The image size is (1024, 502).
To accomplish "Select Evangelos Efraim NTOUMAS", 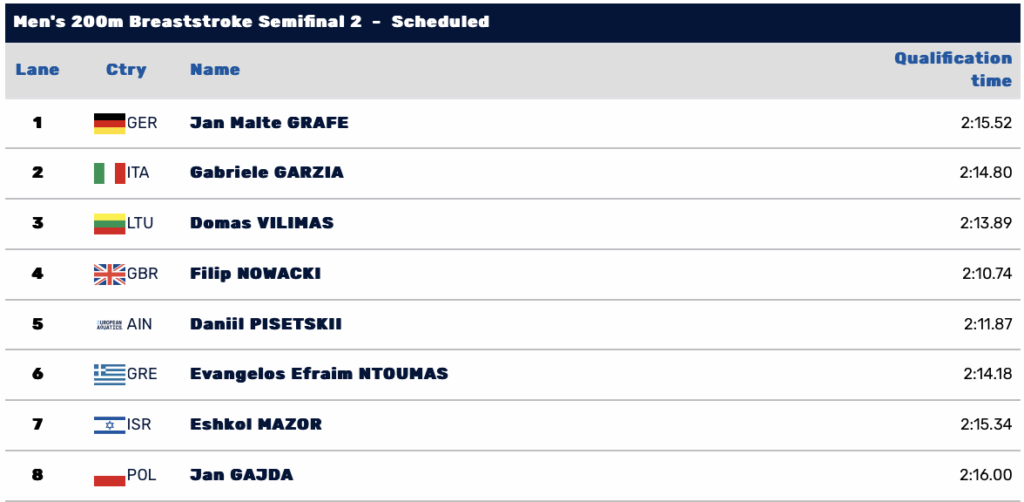I will (x=319, y=374).
